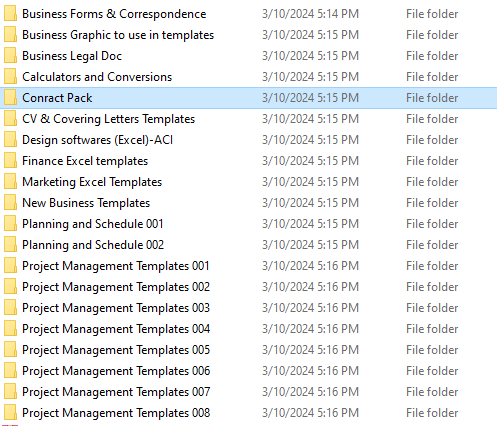Image resolution: width=497 pixels, height=426 pixels.
Task: Click the Calculators and Conversions folder name
Action: tap(97, 77)
